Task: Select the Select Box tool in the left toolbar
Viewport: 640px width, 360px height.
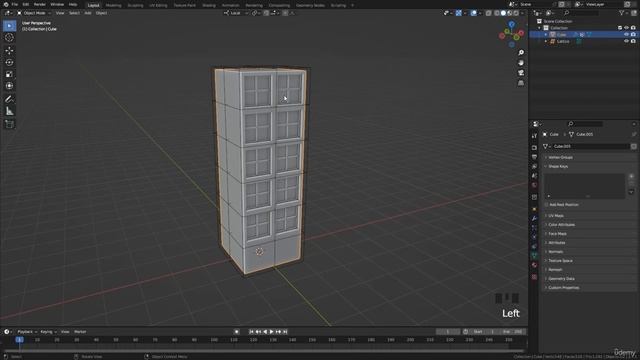Action: click(9, 26)
